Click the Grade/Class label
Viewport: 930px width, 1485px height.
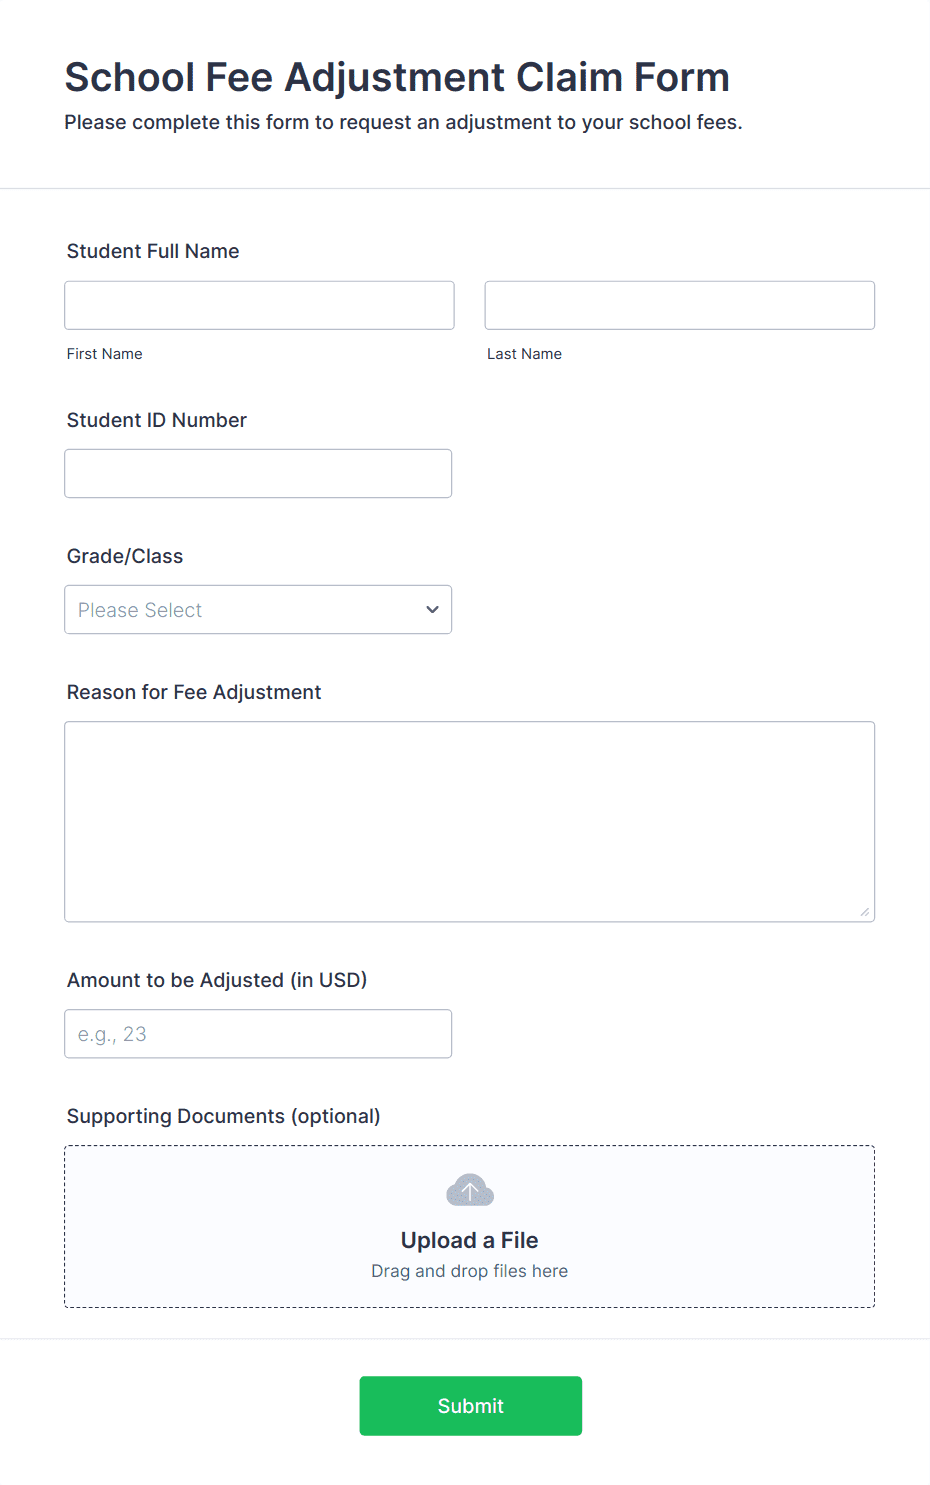point(125,556)
